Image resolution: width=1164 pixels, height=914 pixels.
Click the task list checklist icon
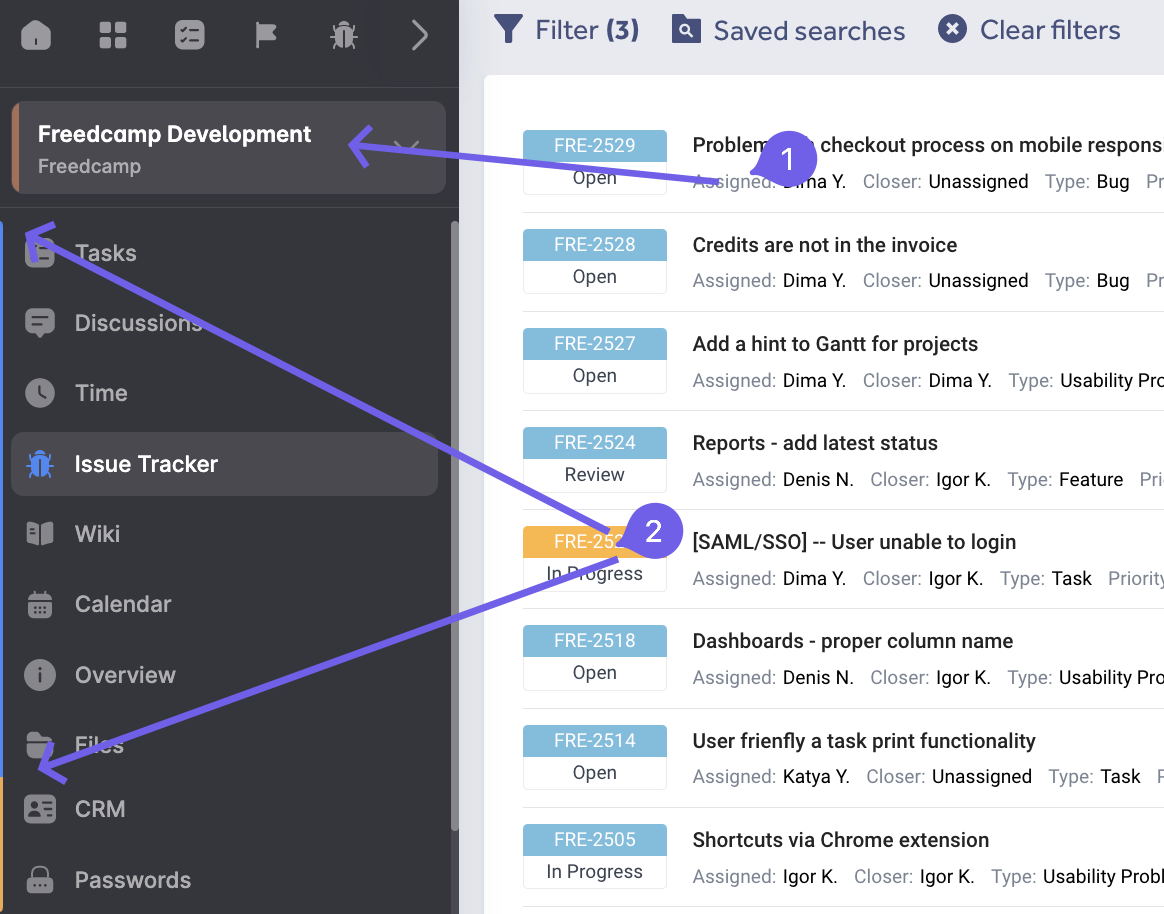[189, 36]
